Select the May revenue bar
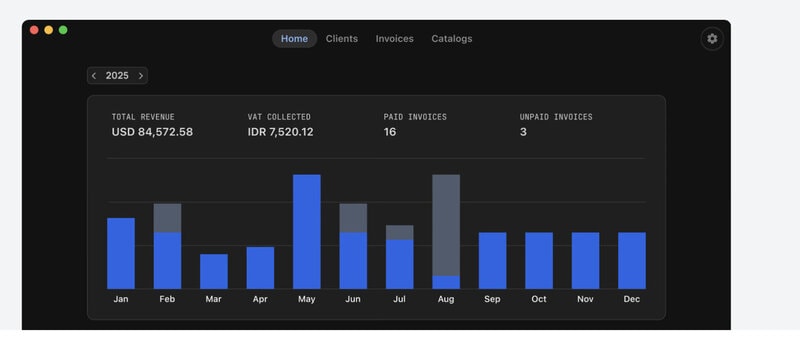 (x=307, y=232)
